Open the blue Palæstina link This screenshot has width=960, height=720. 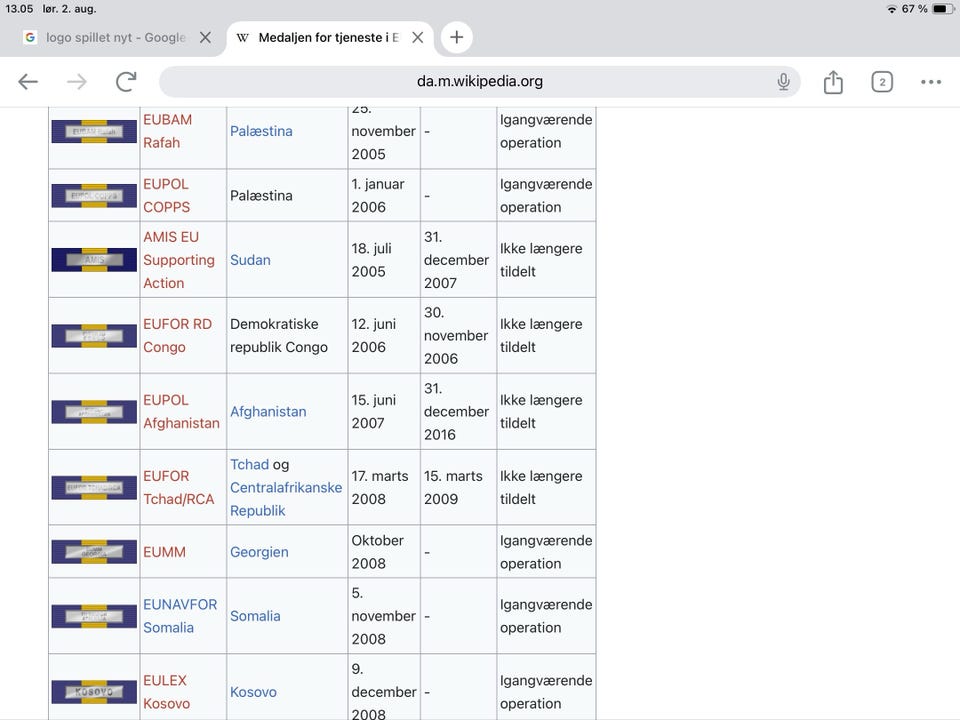pyautogui.click(x=261, y=131)
